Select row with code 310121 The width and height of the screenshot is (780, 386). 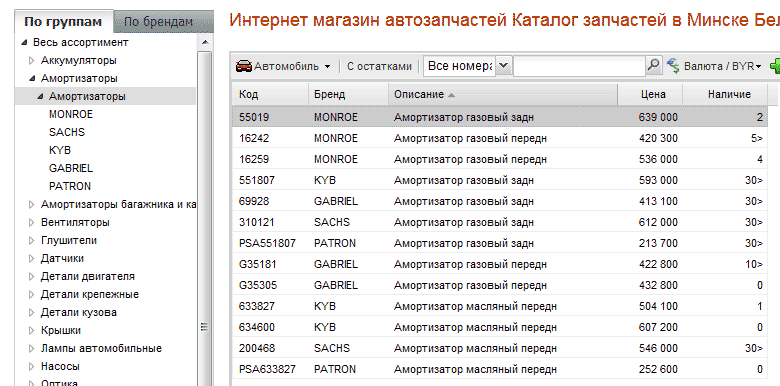[499, 222]
